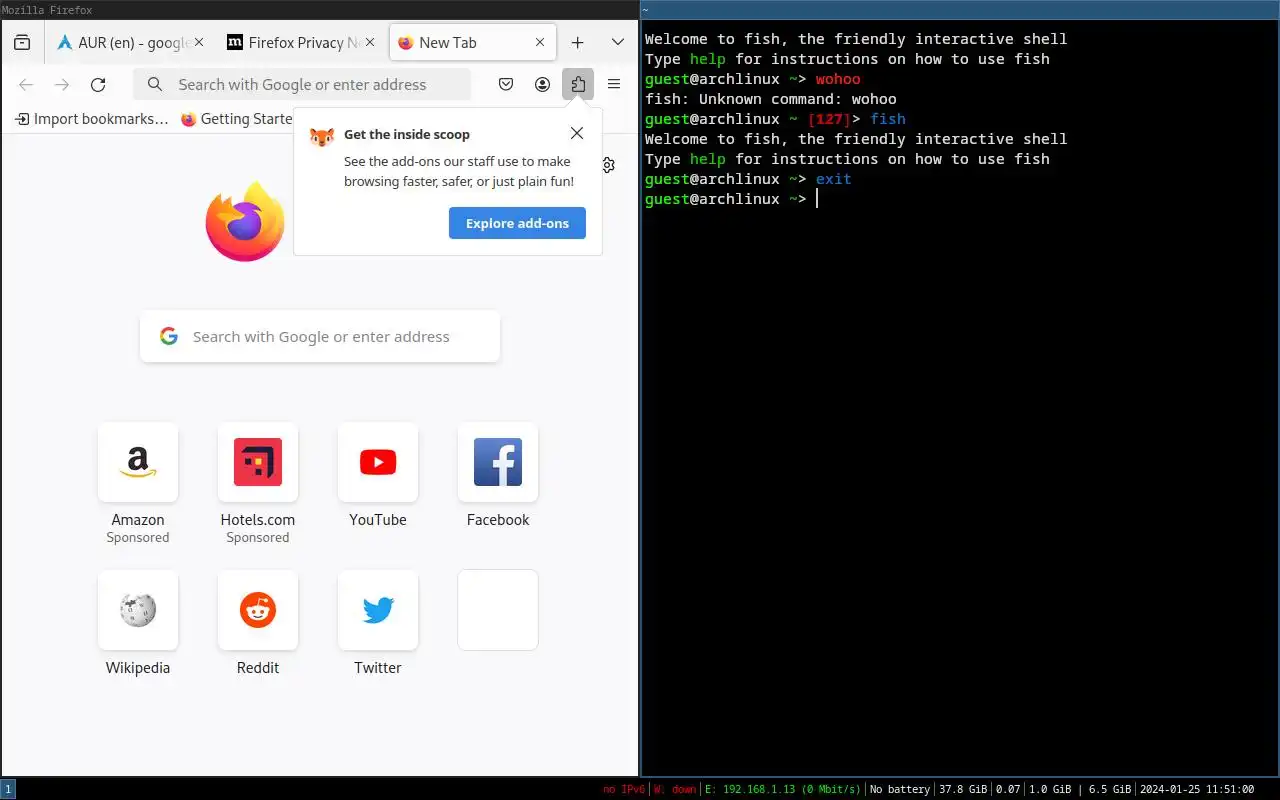Click the first green 'help' word in terminal
This screenshot has height=800, width=1280.
pyautogui.click(x=708, y=59)
